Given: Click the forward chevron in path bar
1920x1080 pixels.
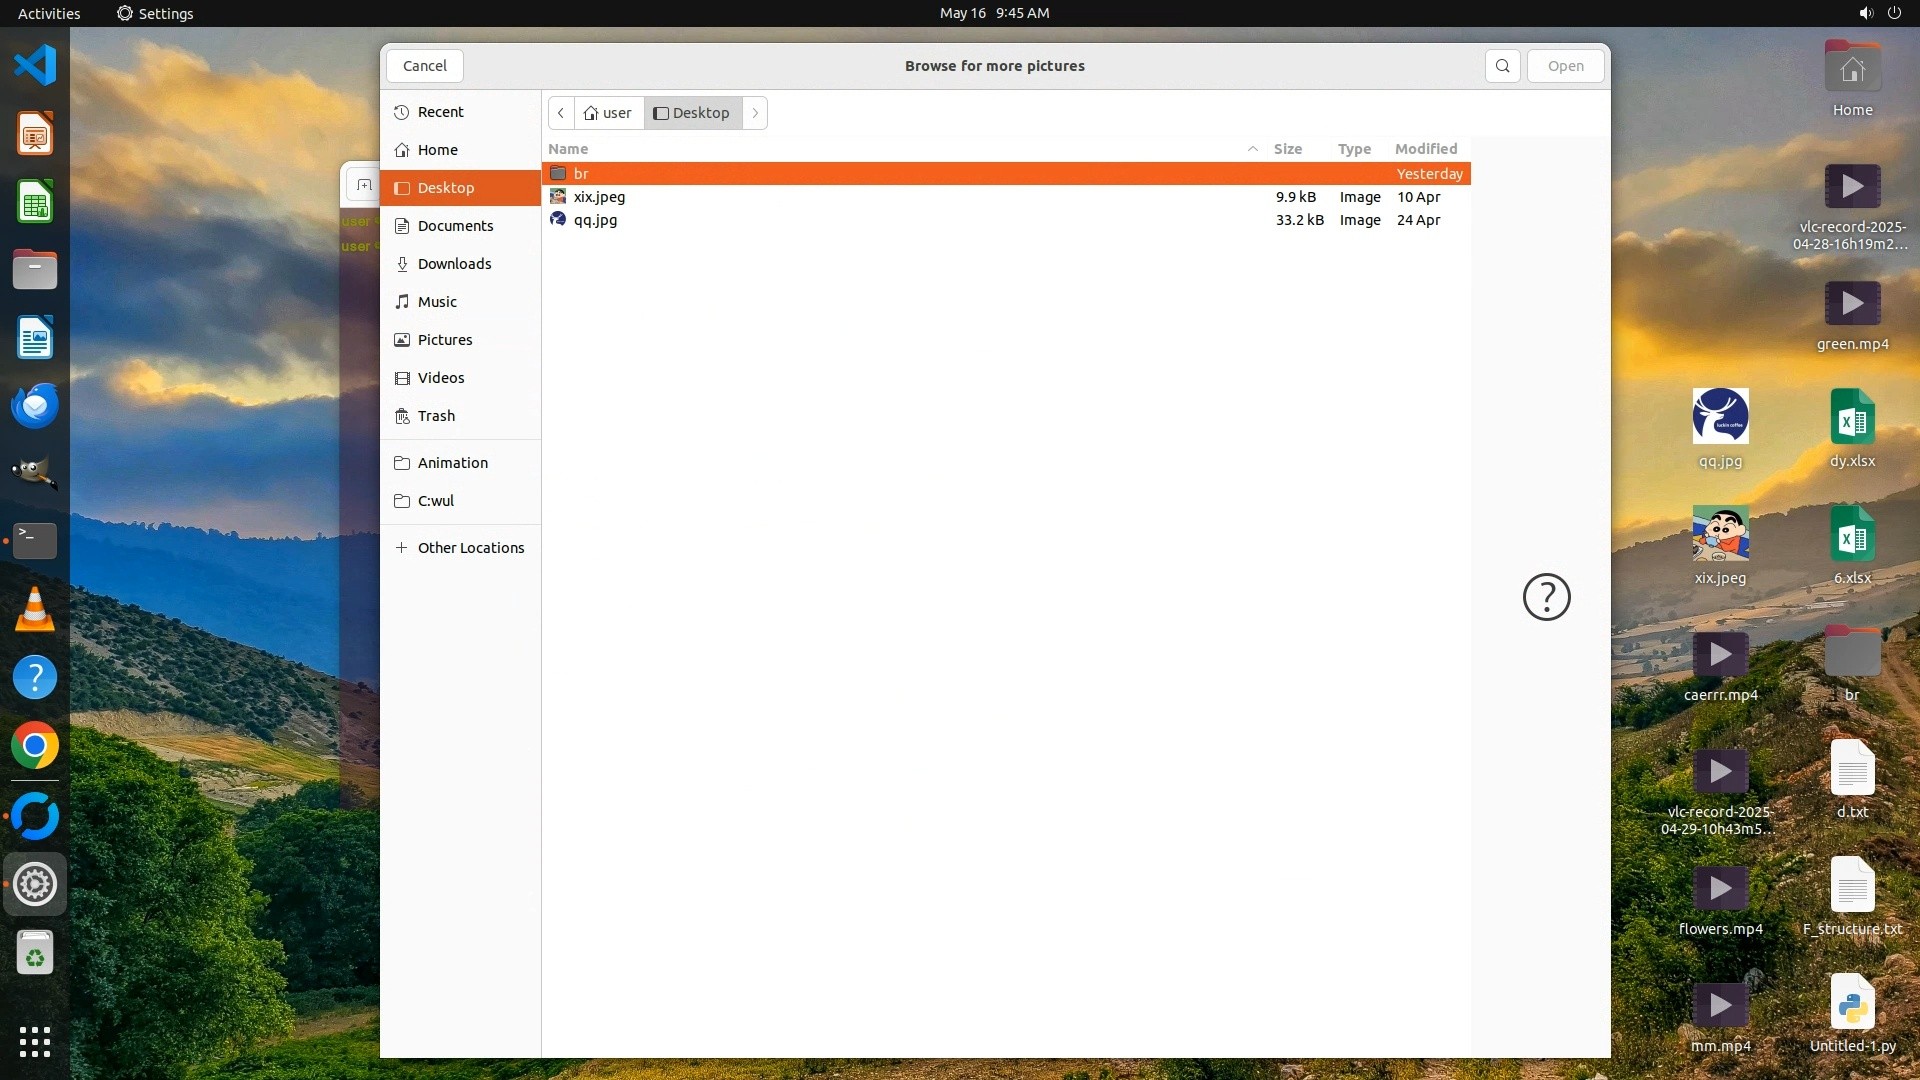Looking at the screenshot, I should click(x=755, y=113).
